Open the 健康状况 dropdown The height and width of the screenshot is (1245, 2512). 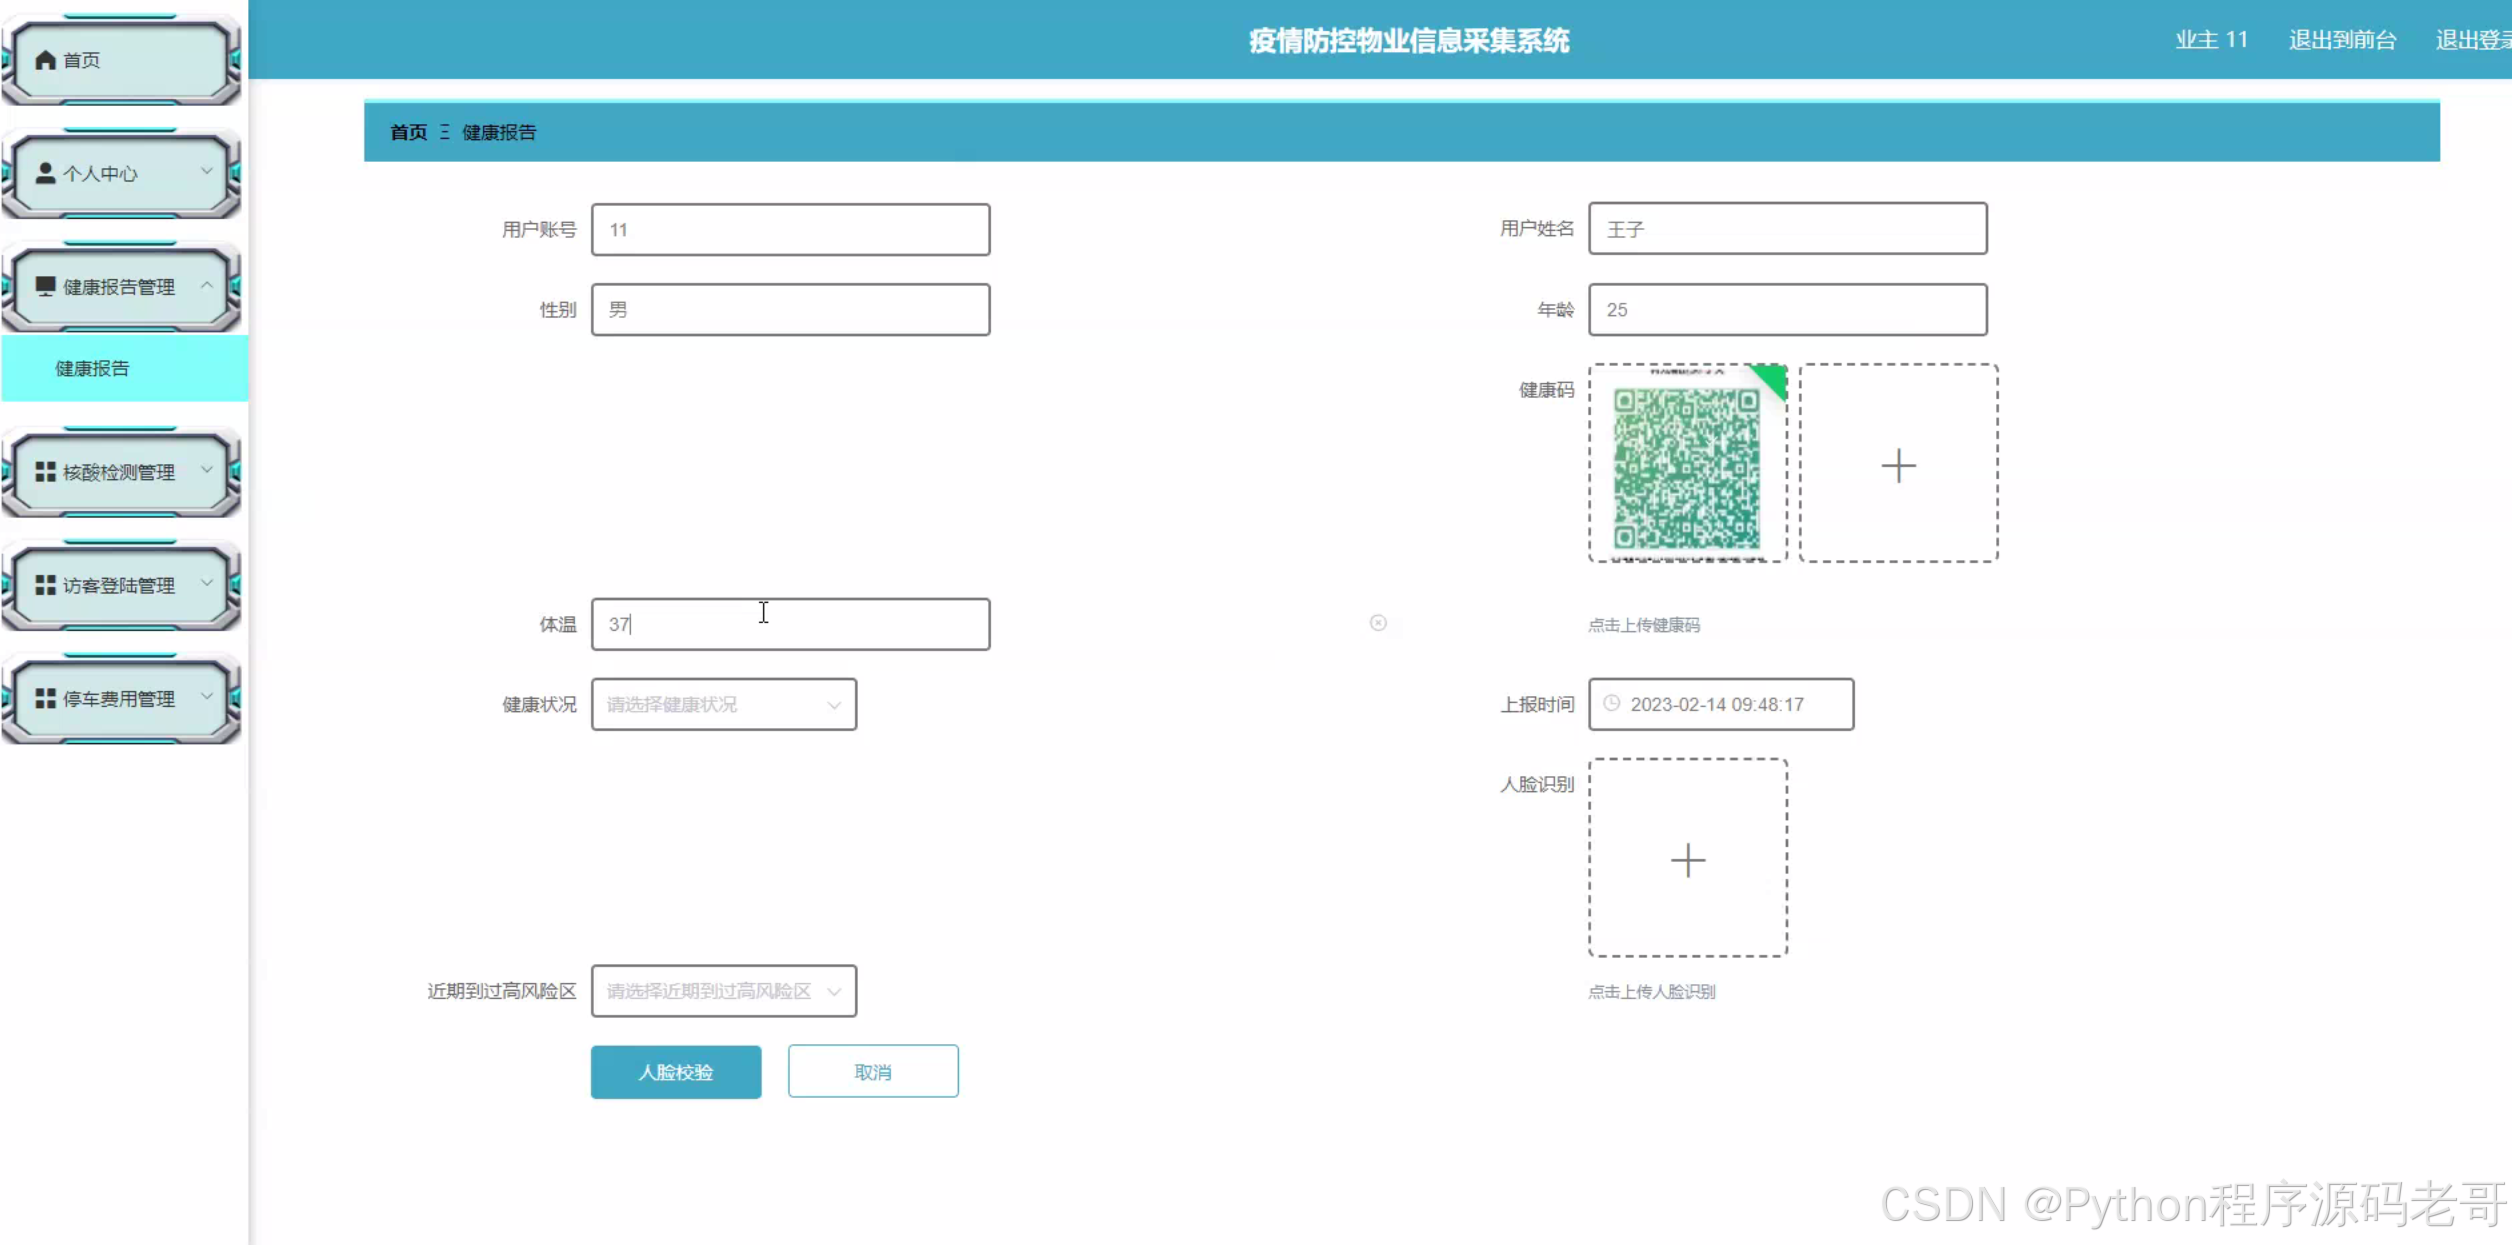[723, 704]
